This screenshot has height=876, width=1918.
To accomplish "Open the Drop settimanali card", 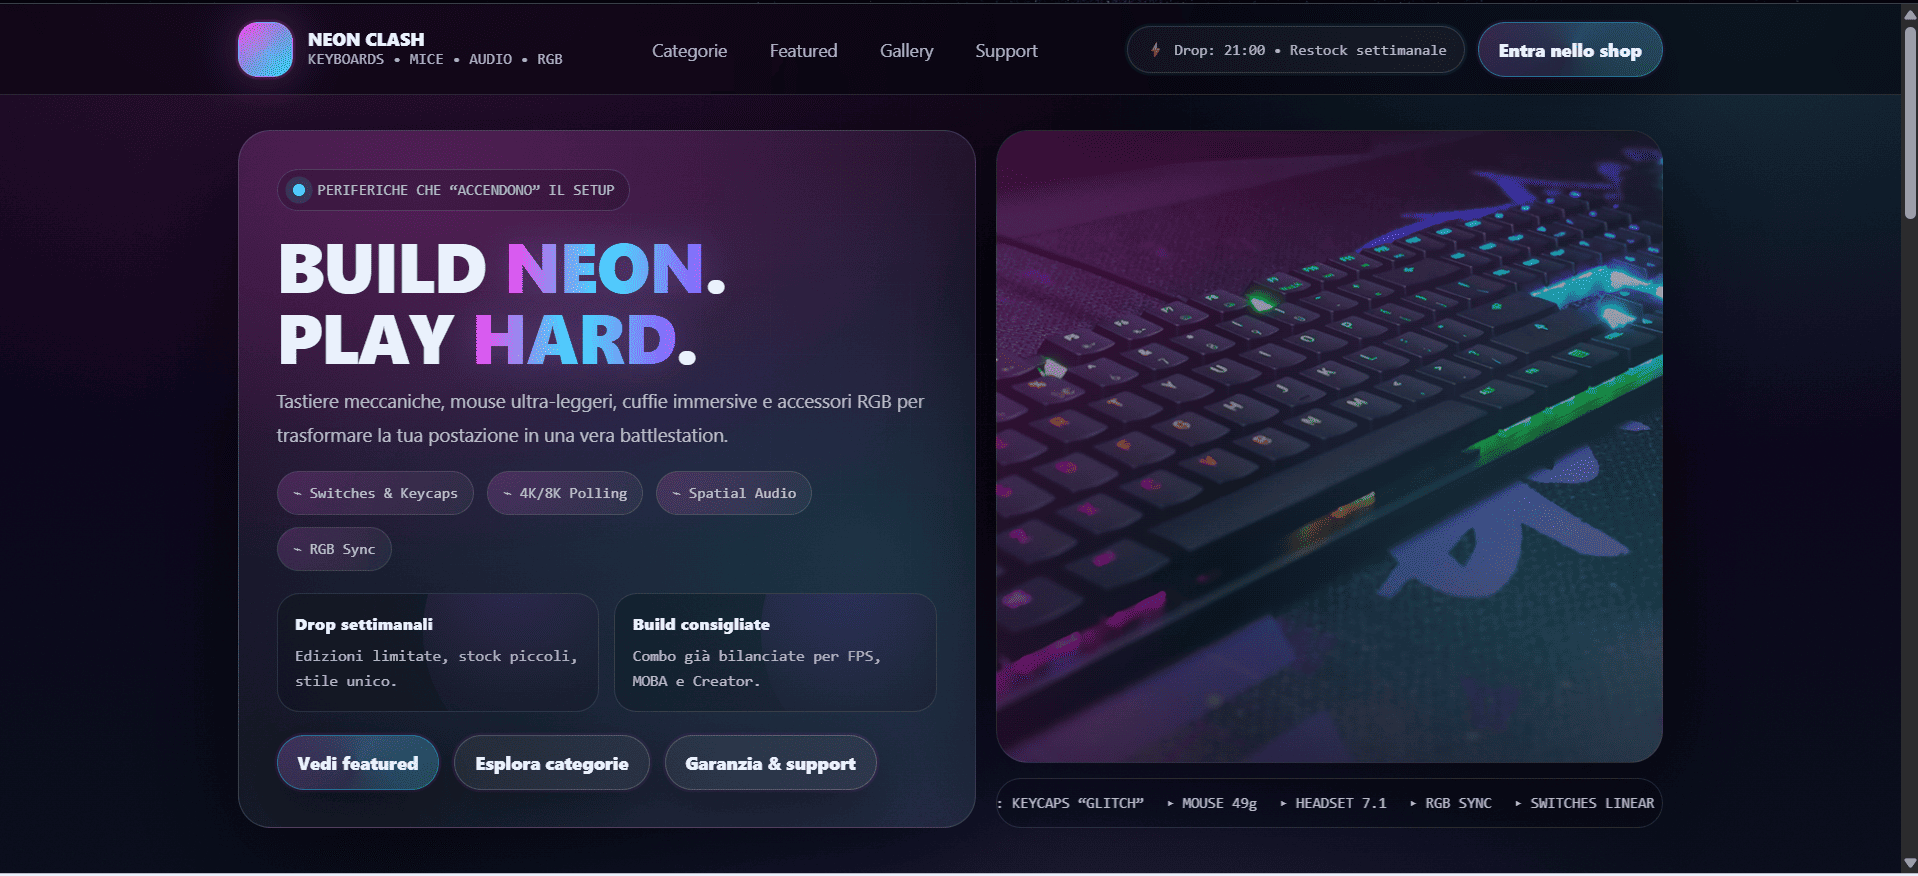I will (x=438, y=652).
